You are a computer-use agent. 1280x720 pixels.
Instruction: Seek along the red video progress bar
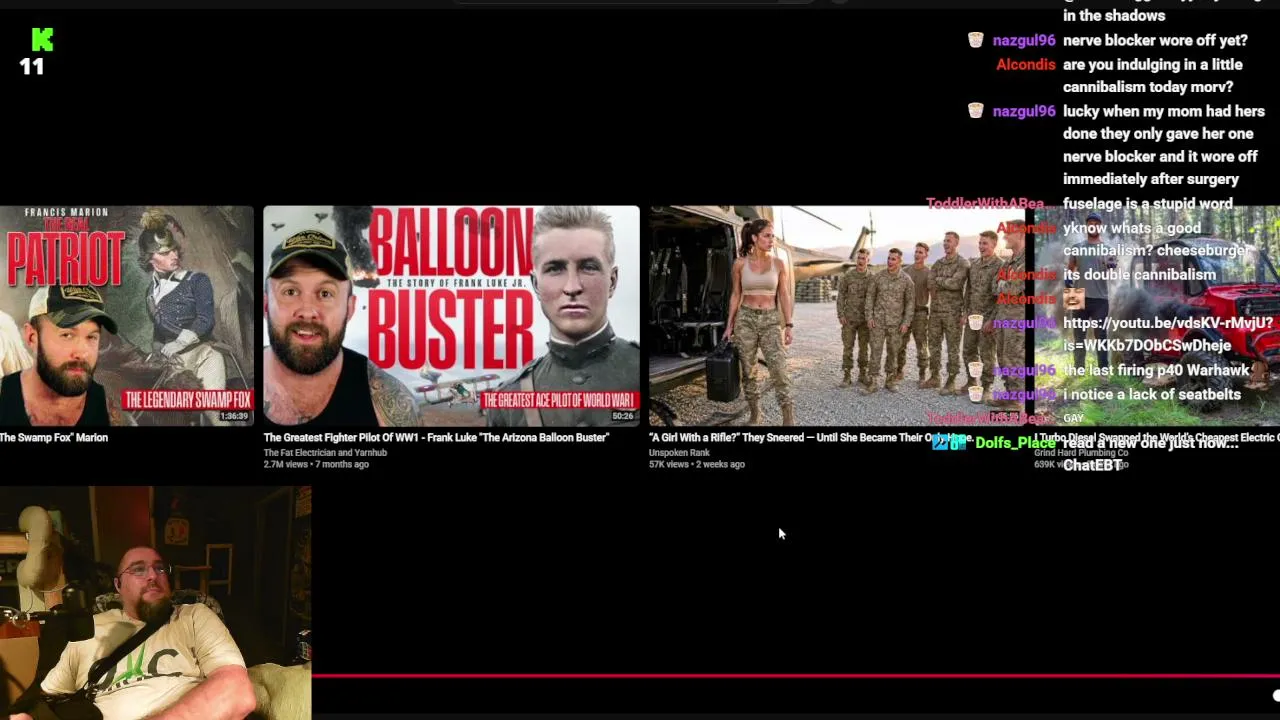click(795, 676)
